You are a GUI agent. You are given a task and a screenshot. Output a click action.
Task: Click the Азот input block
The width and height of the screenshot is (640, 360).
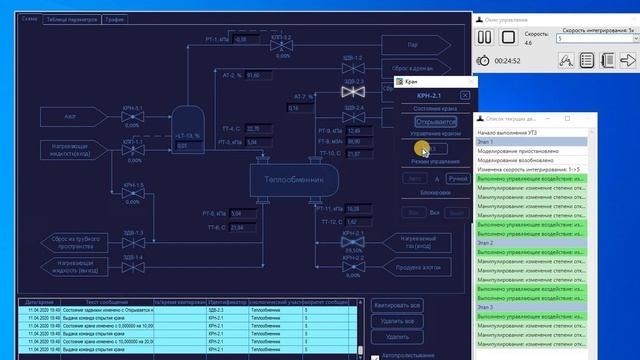[74, 117]
